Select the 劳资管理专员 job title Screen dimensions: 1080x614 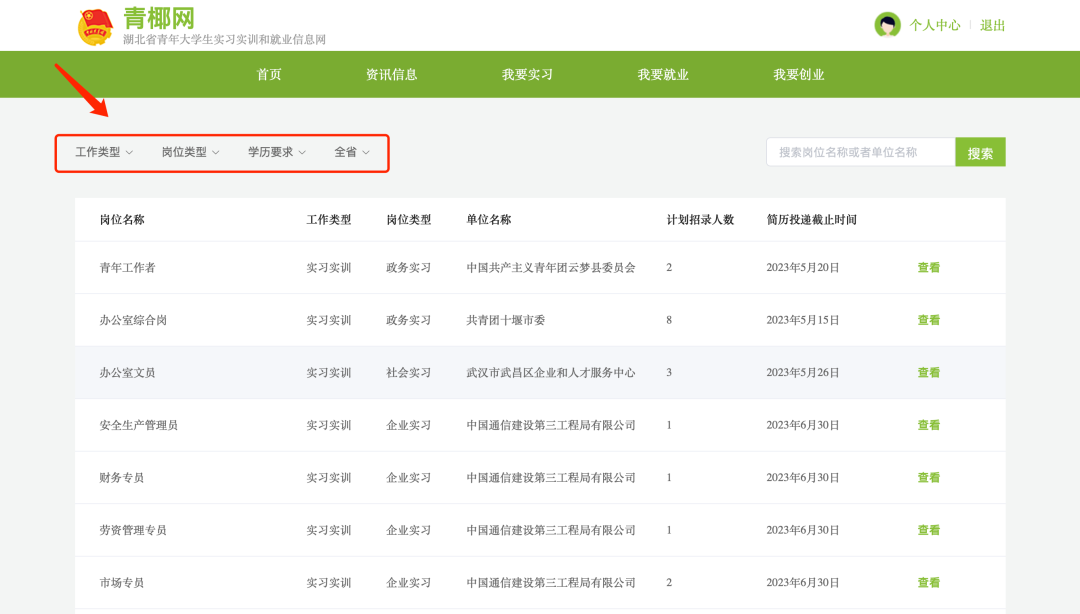(x=133, y=530)
